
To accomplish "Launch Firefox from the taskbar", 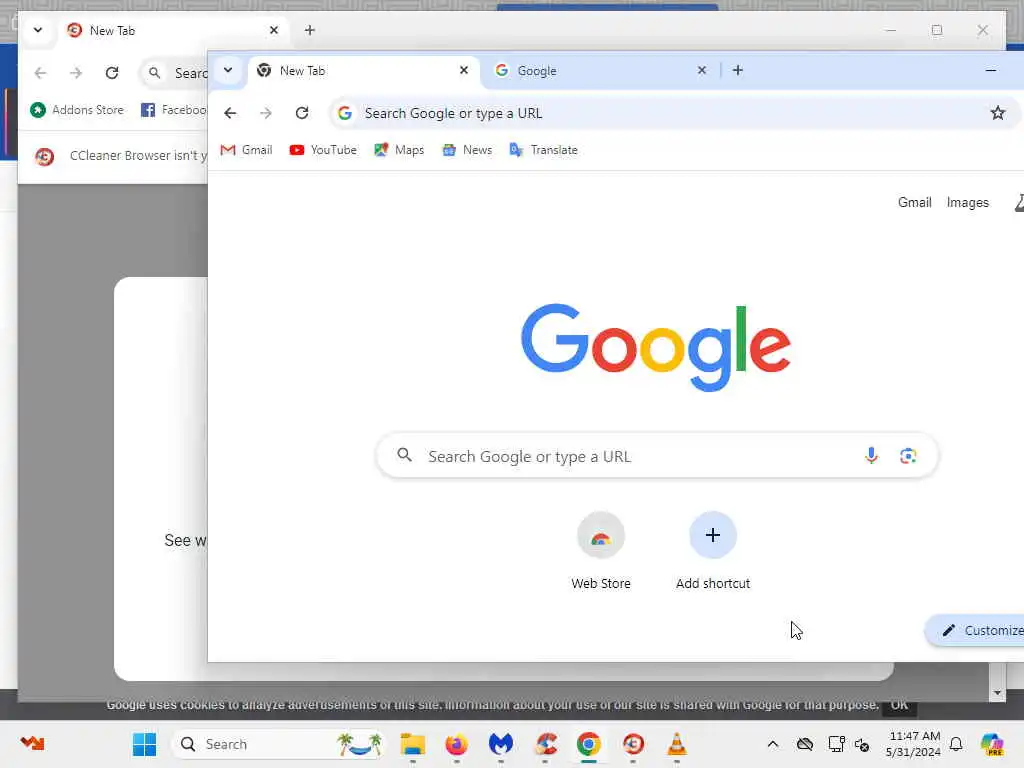I will [x=456, y=744].
